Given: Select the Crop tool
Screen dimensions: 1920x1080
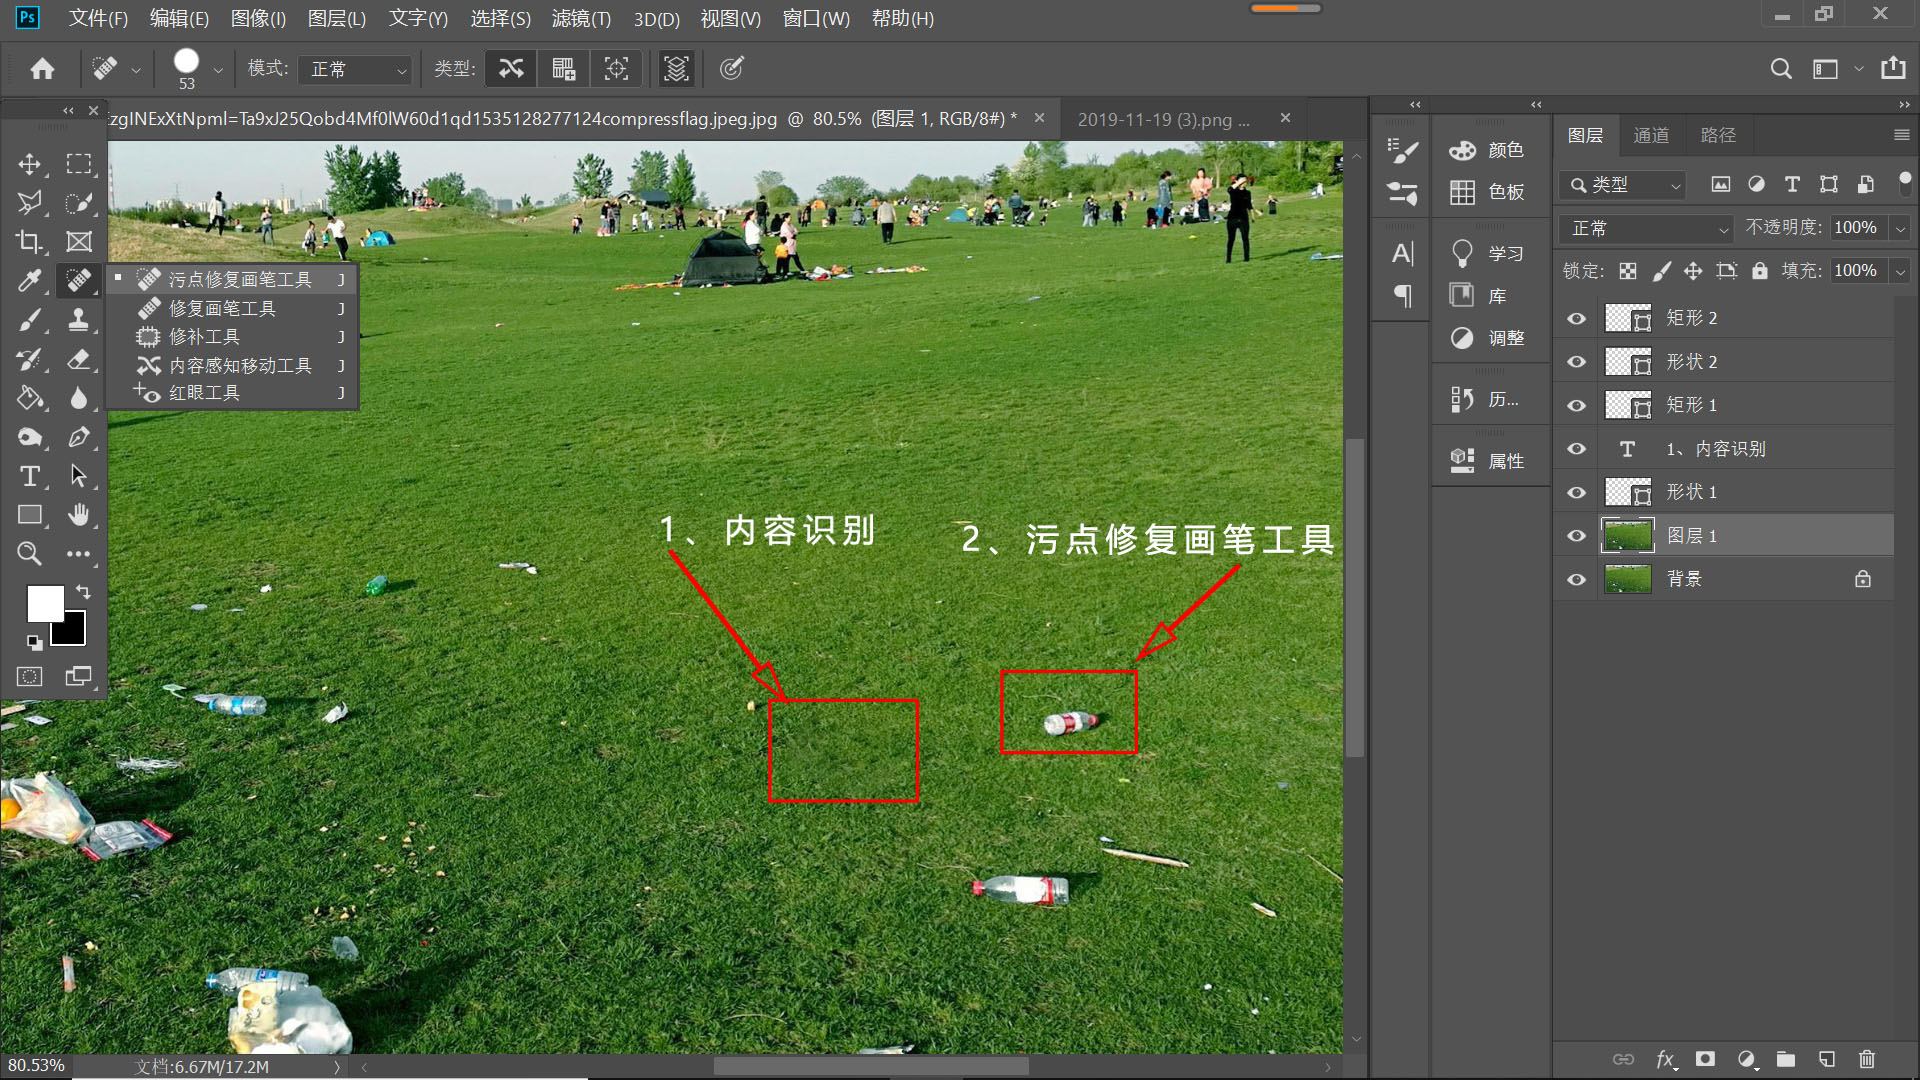Looking at the screenshot, I should [x=29, y=242].
